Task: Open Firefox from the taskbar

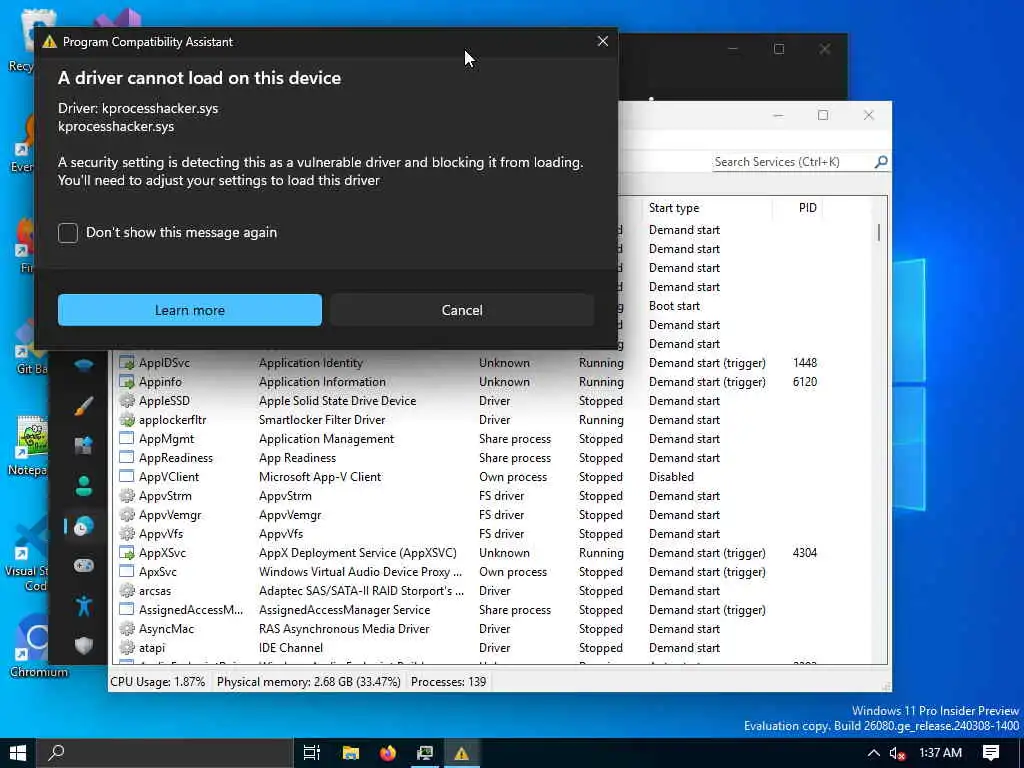Action: (388, 753)
